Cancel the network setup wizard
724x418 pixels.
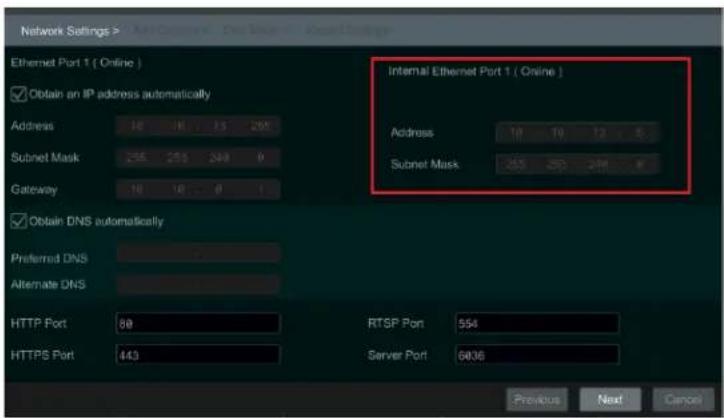tap(683, 400)
